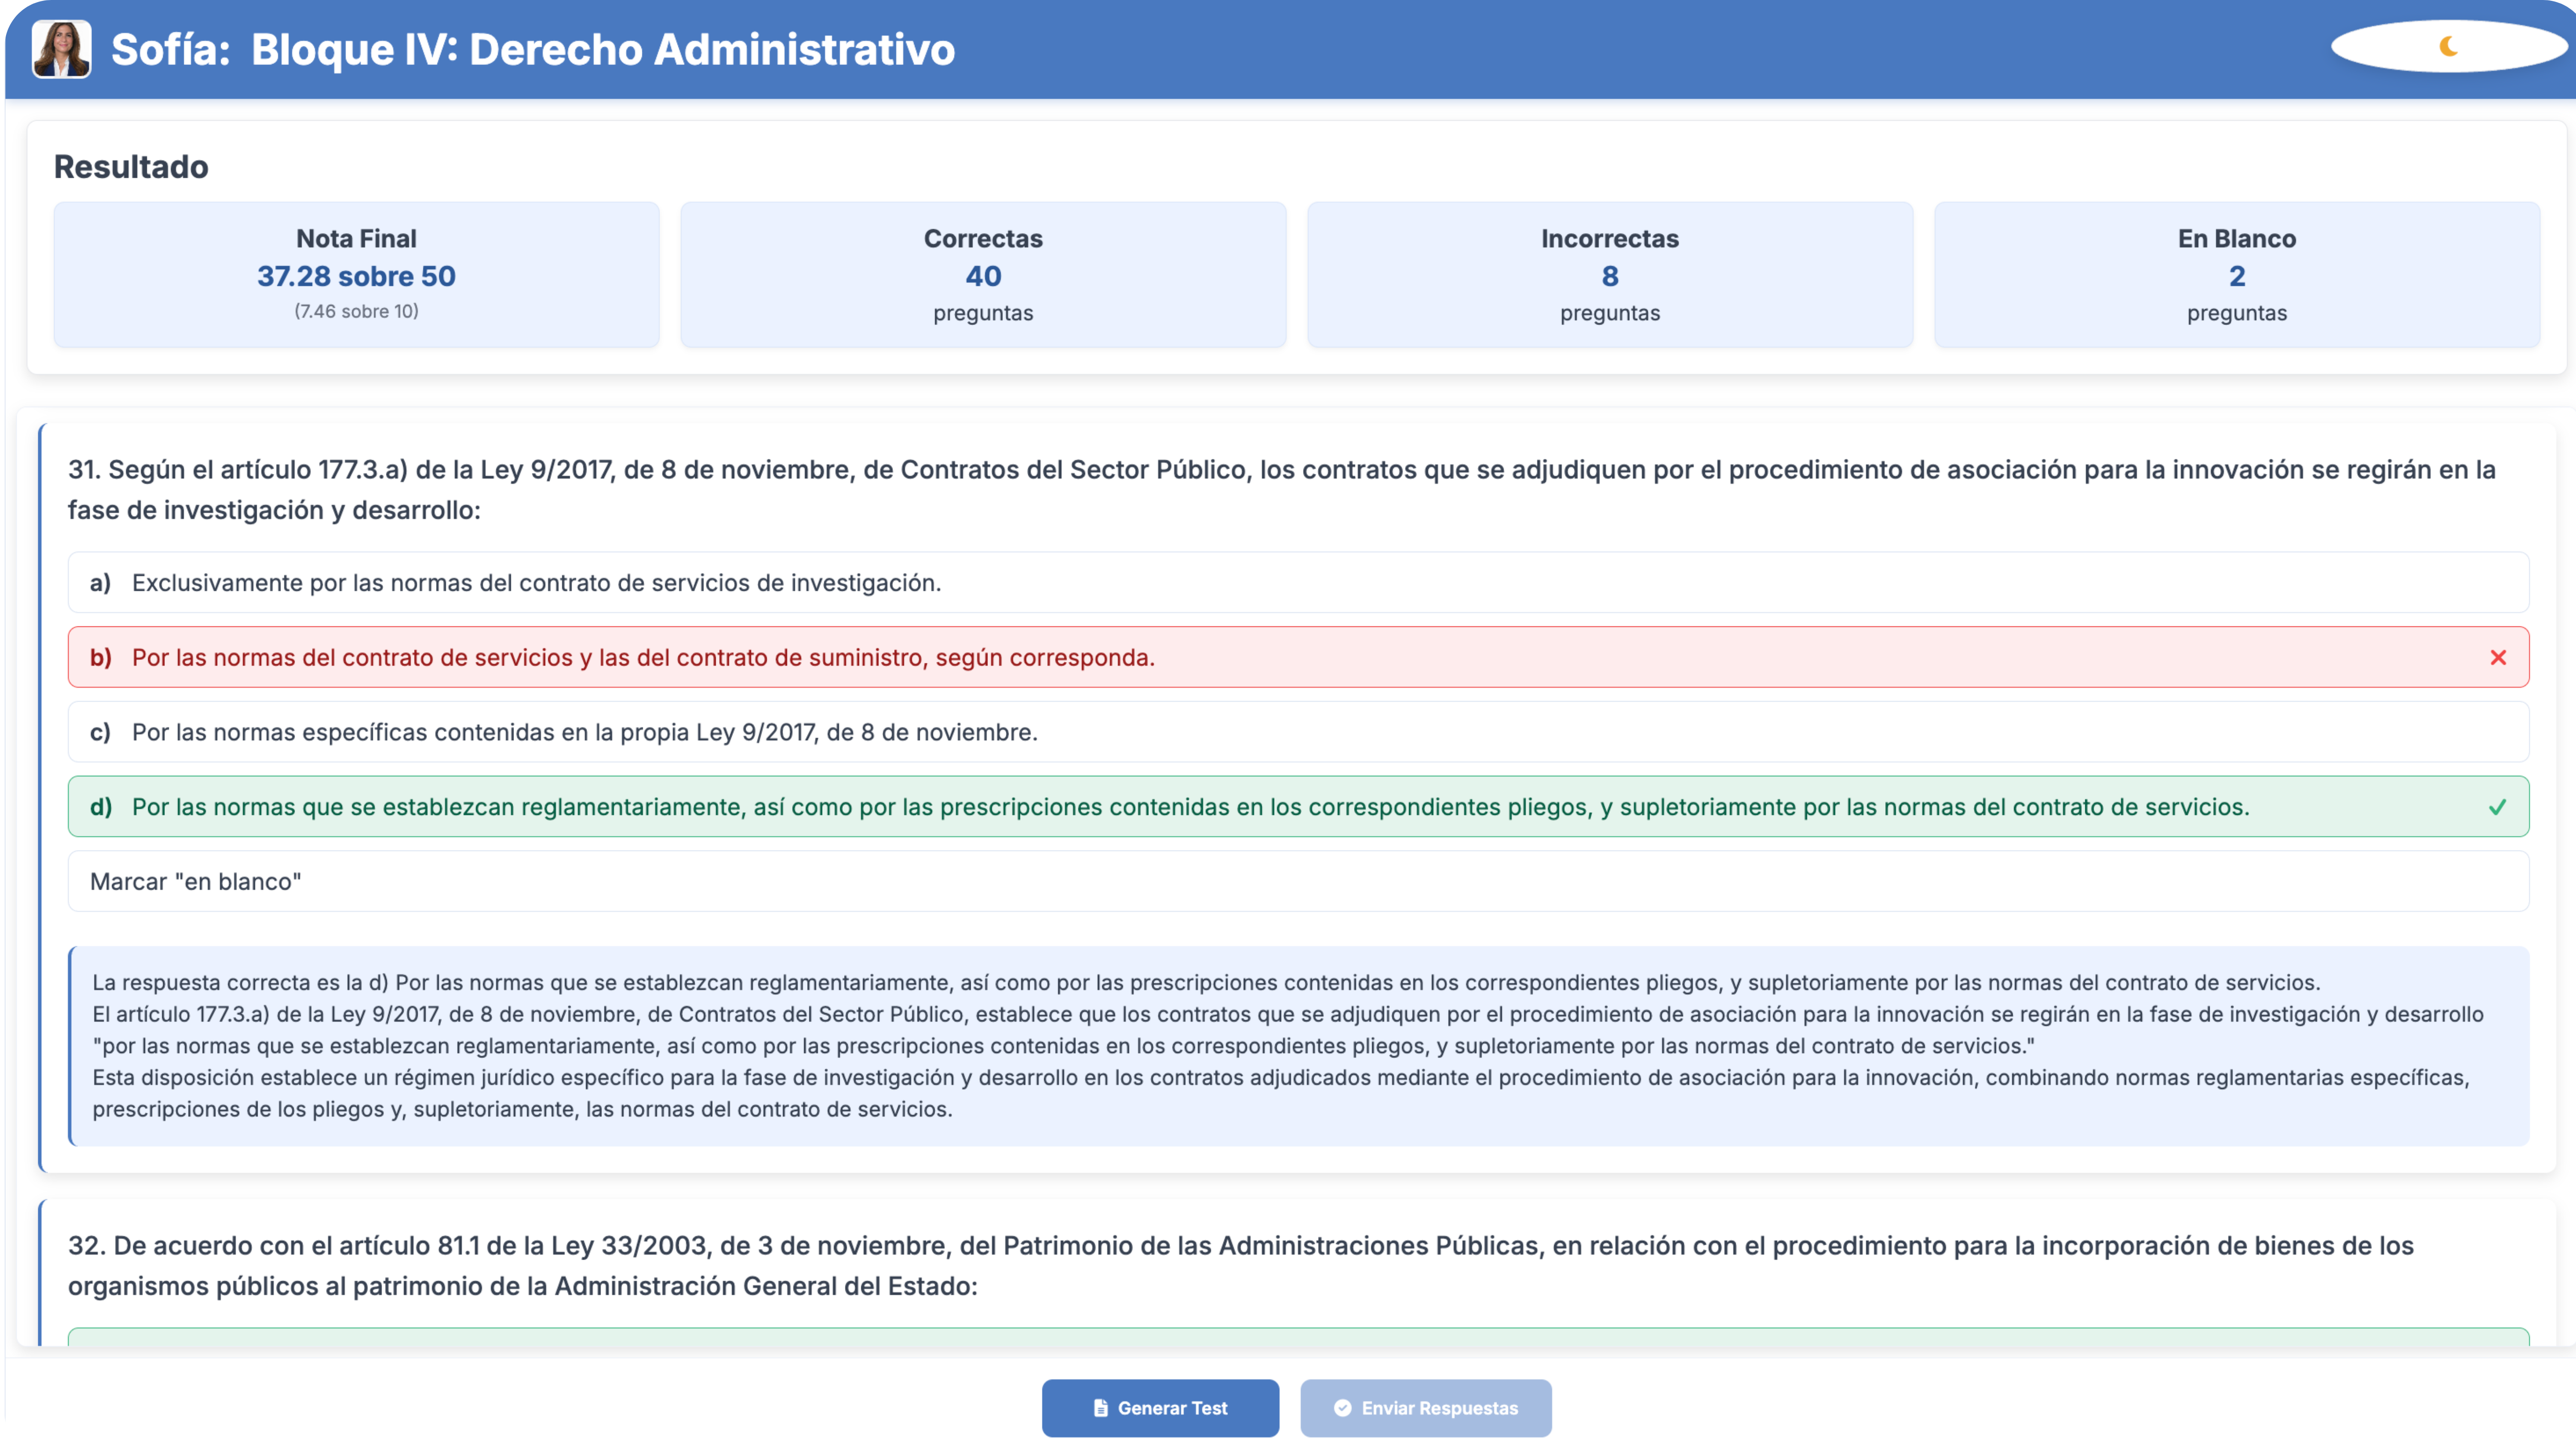This screenshot has height=1449, width=2576.
Task: Click the Generar Test button
Action: [1160, 1408]
